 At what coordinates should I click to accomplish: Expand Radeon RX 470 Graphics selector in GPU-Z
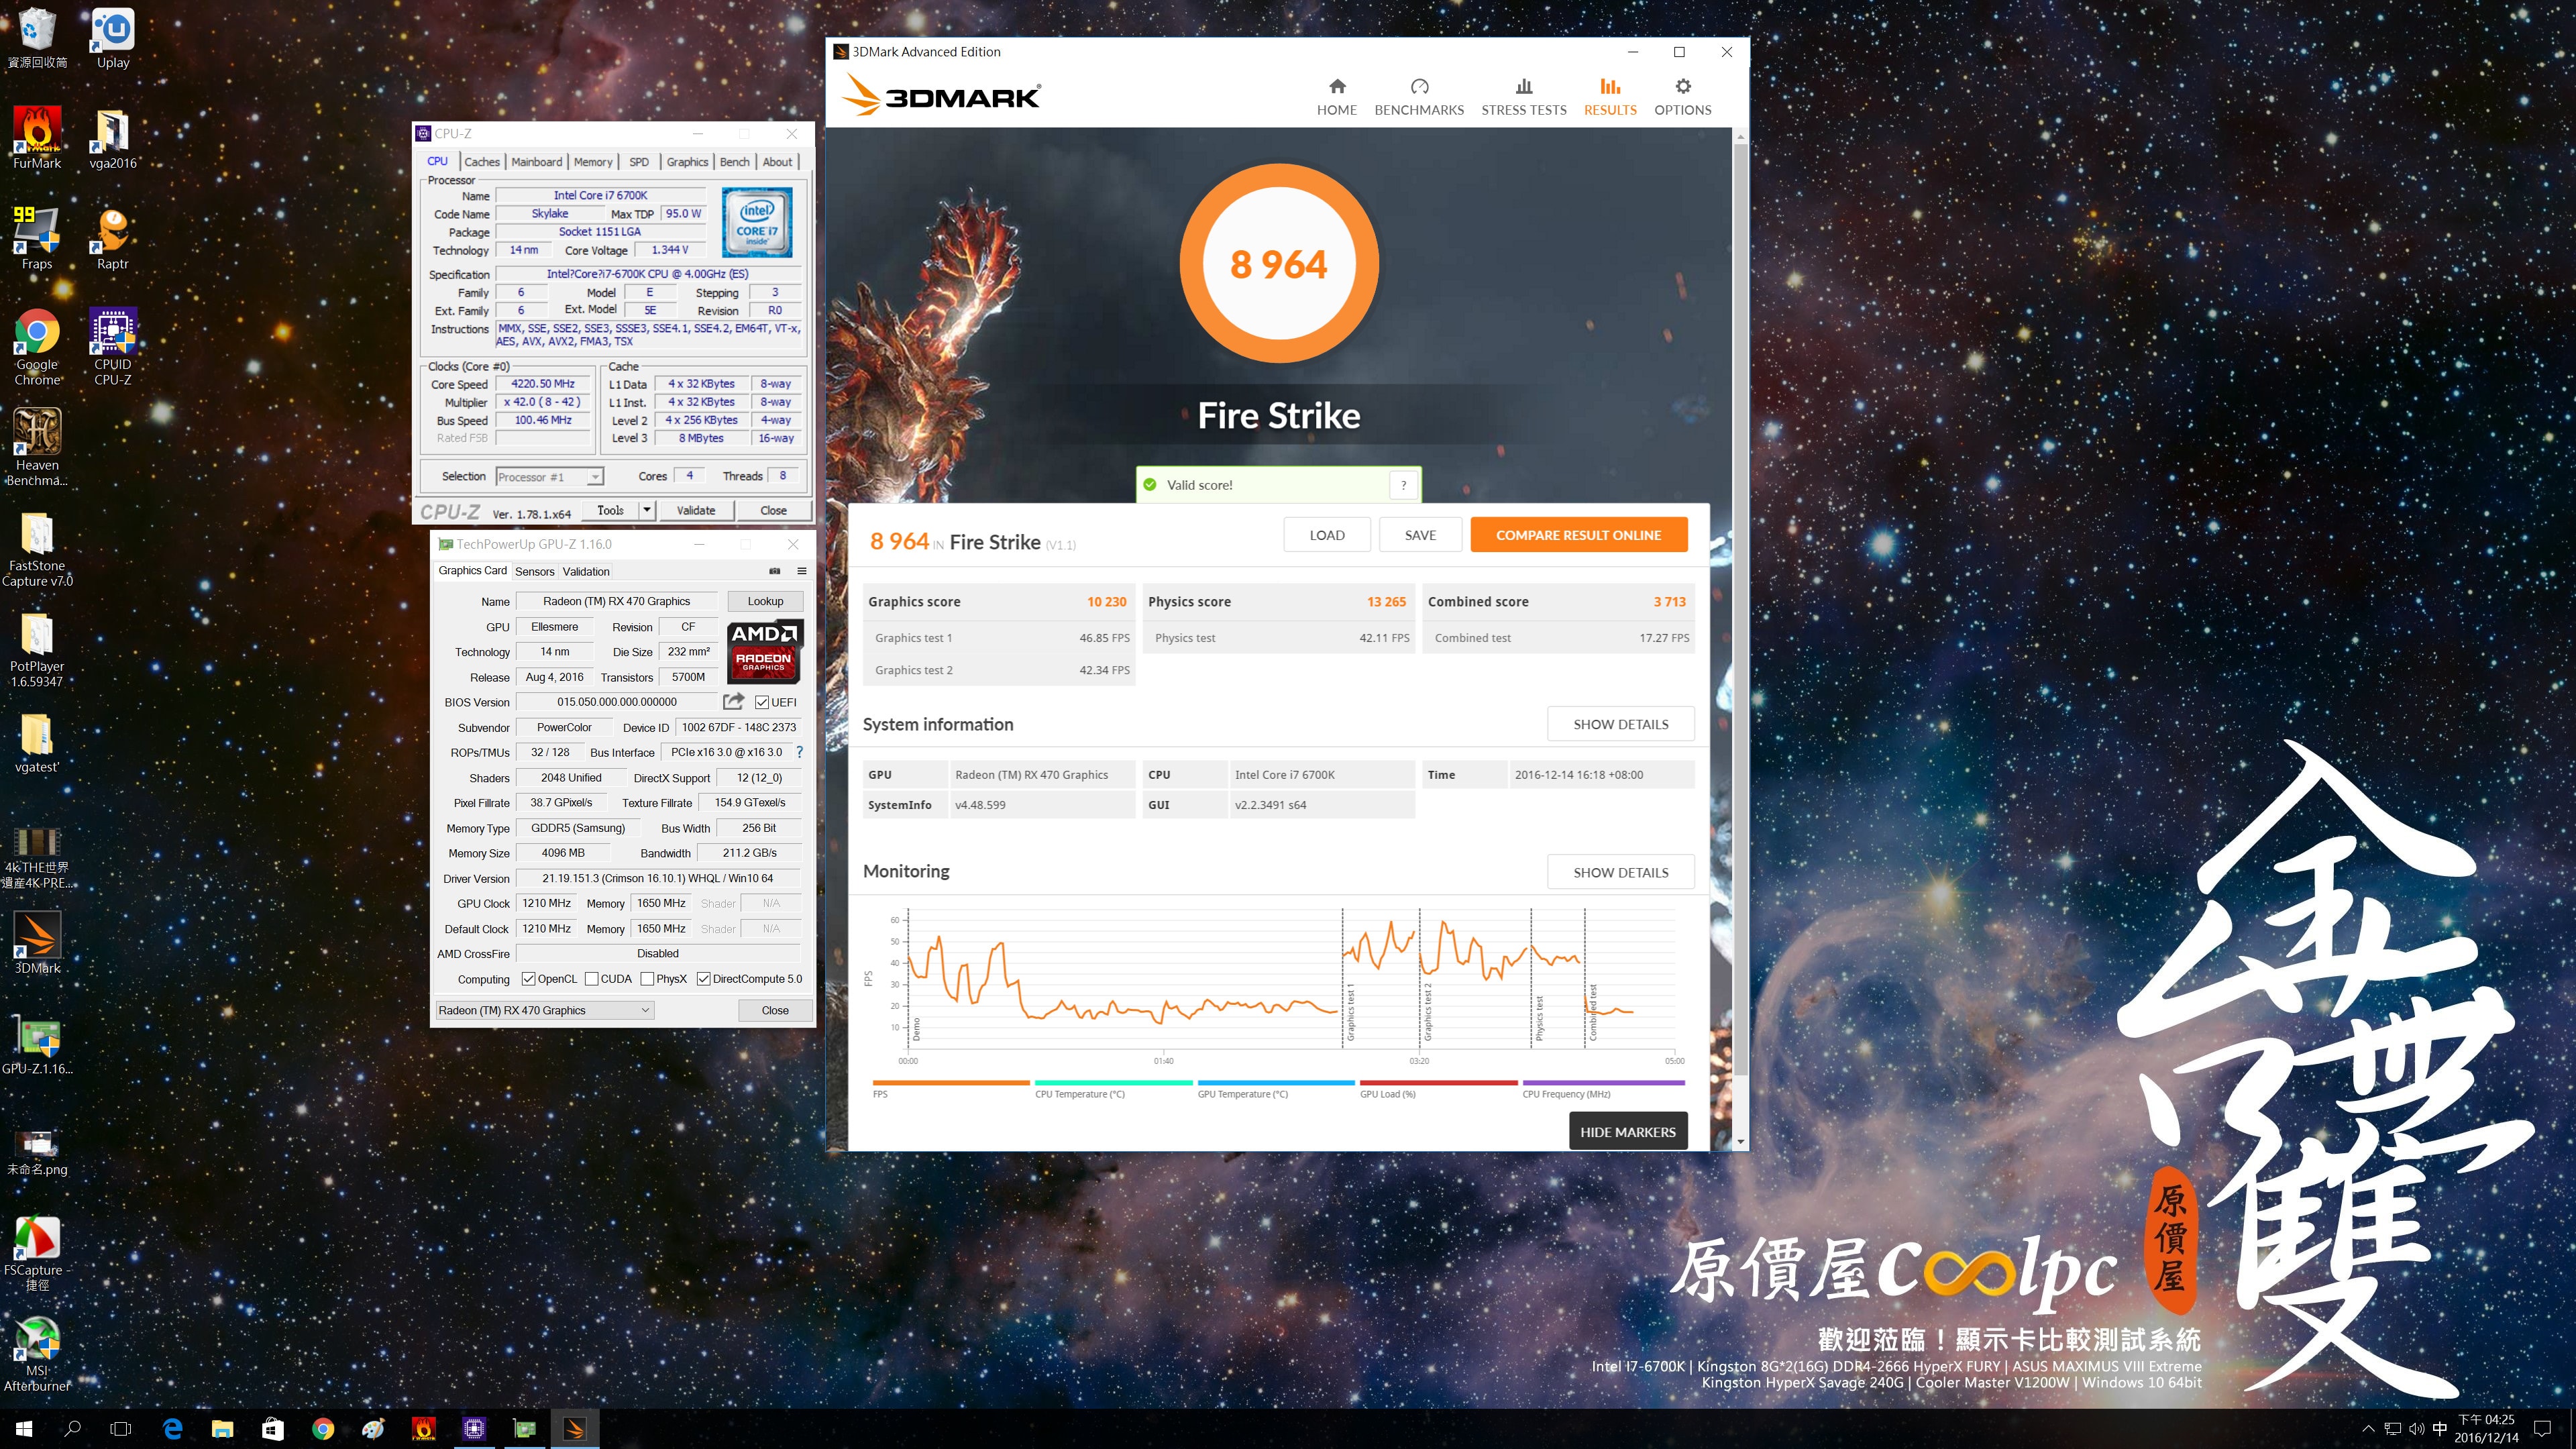click(x=545, y=1010)
